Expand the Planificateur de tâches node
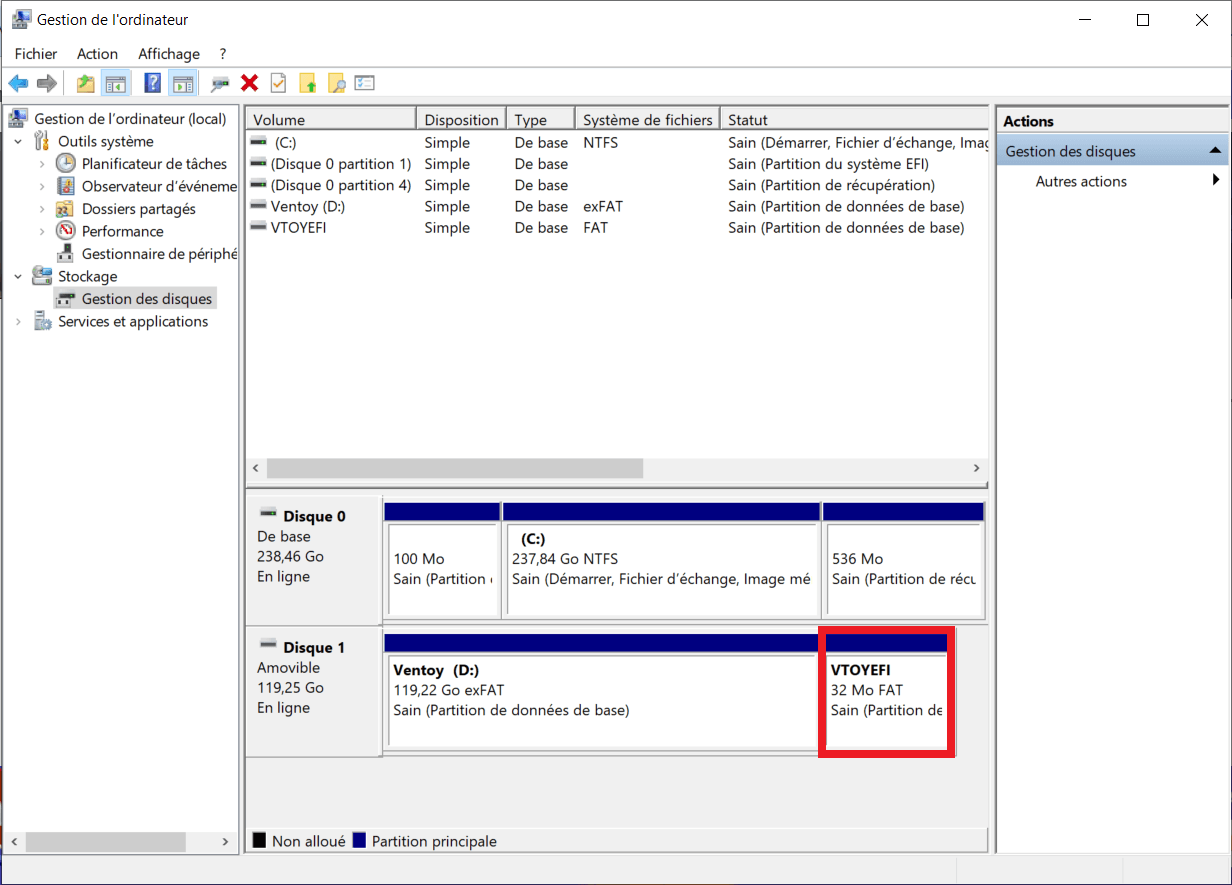1232x885 pixels. (x=41, y=164)
